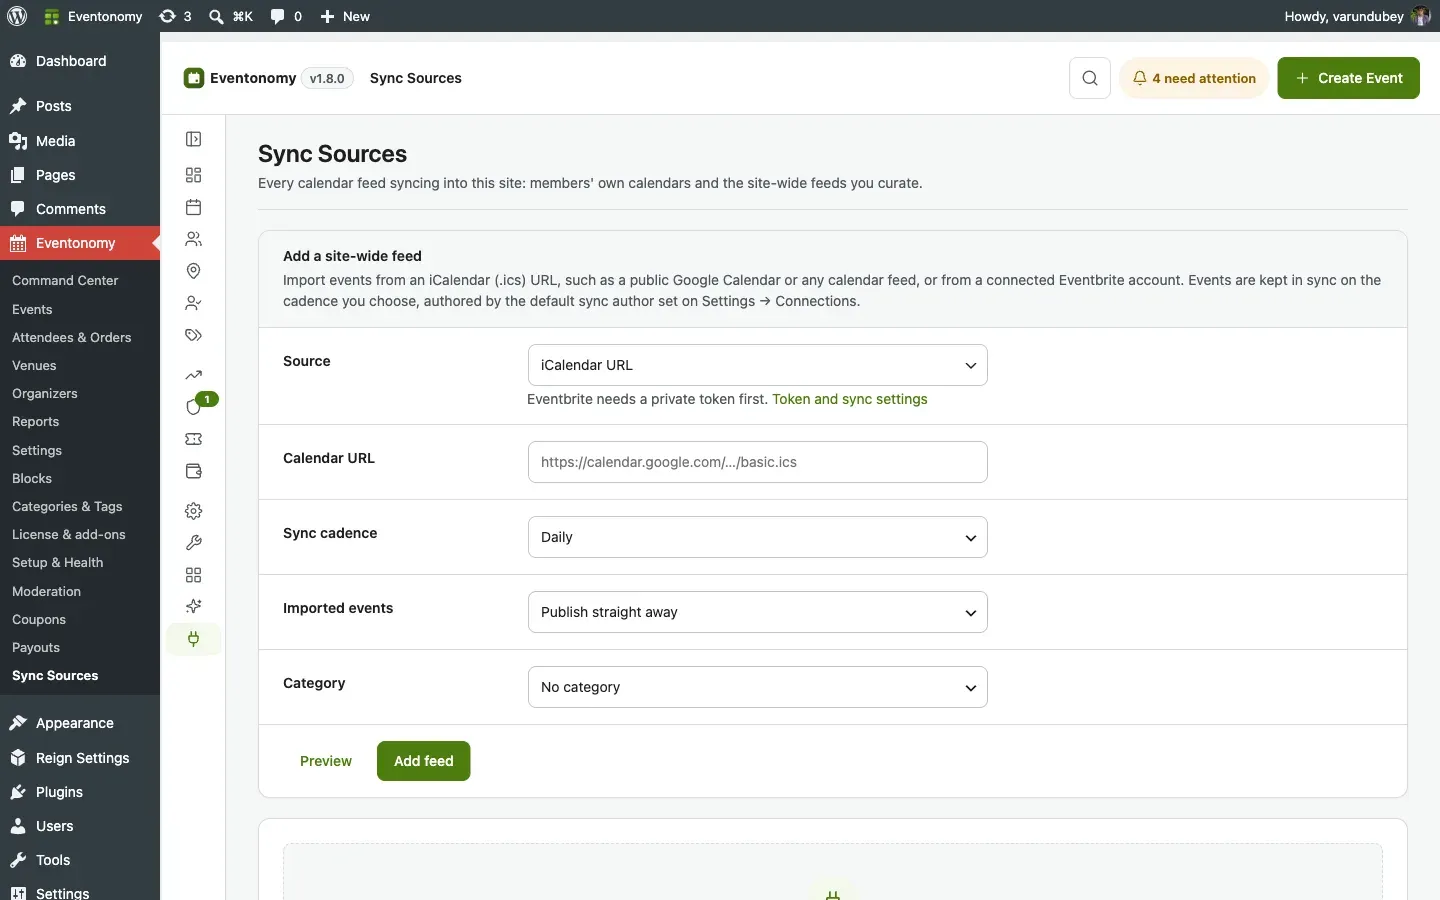Open the organizers user-check icon

click(194, 303)
